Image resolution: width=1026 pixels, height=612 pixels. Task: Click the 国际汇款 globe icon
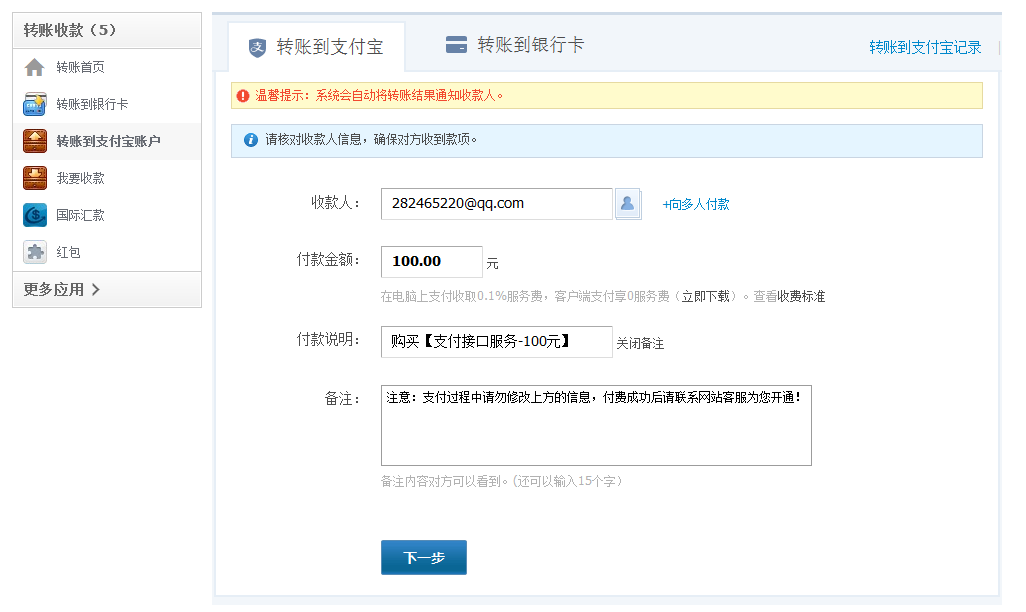coord(35,215)
